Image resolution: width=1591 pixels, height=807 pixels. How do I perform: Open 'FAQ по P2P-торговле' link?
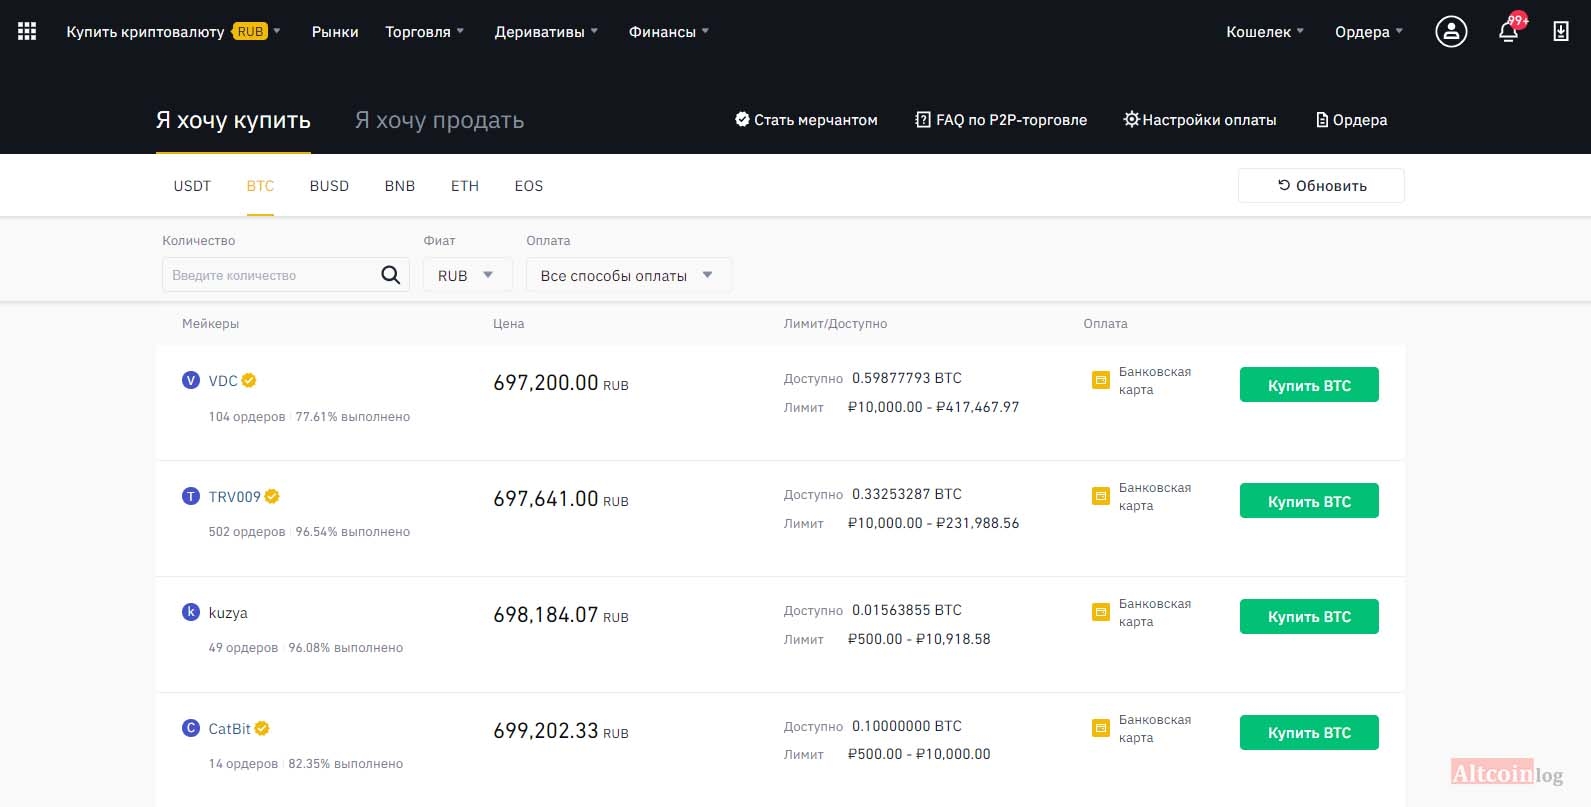tap(1001, 120)
